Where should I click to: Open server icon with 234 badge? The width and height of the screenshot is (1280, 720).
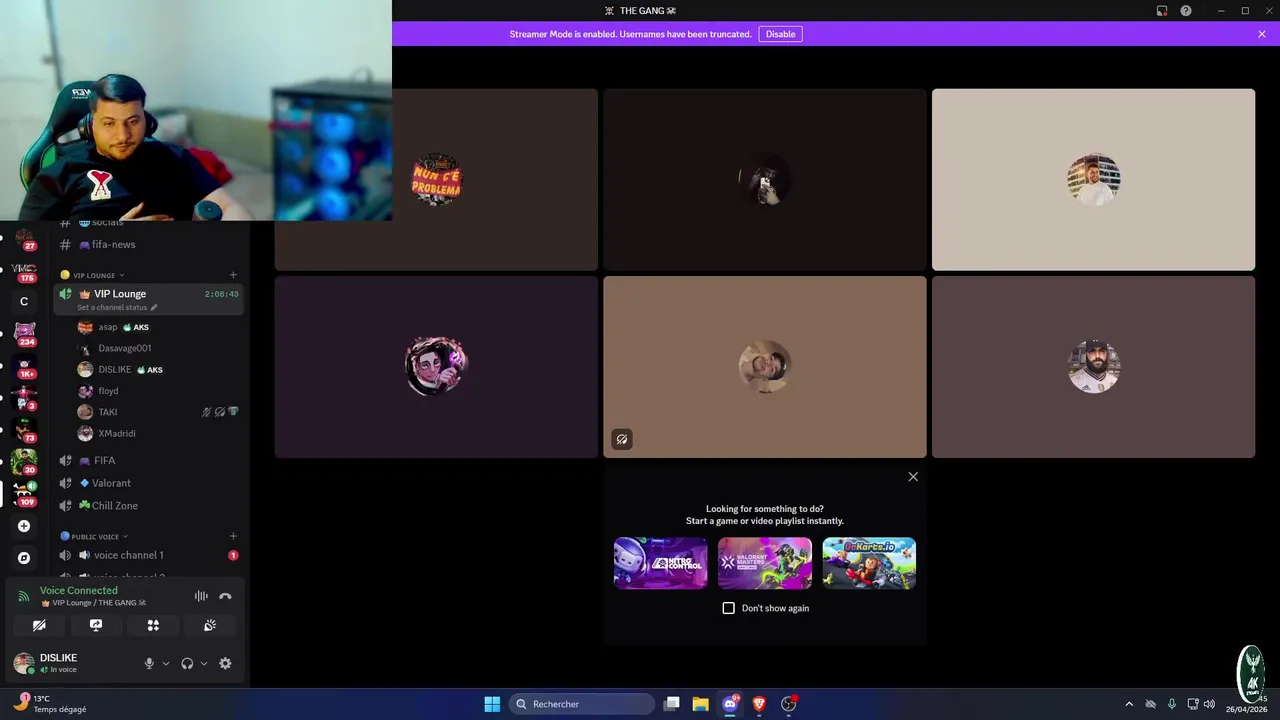[24, 334]
